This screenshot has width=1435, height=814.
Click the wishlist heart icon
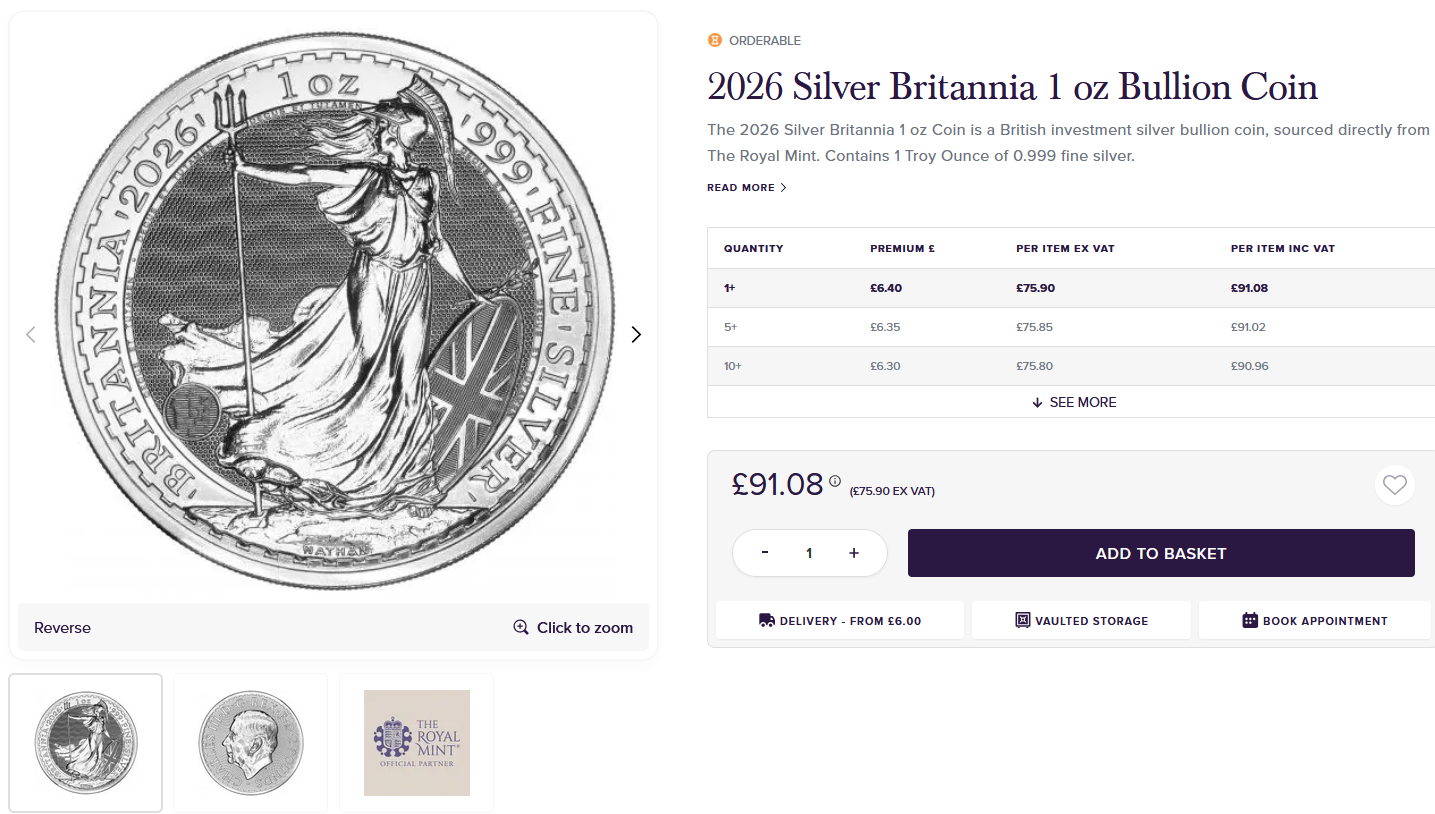click(1394, 486)
